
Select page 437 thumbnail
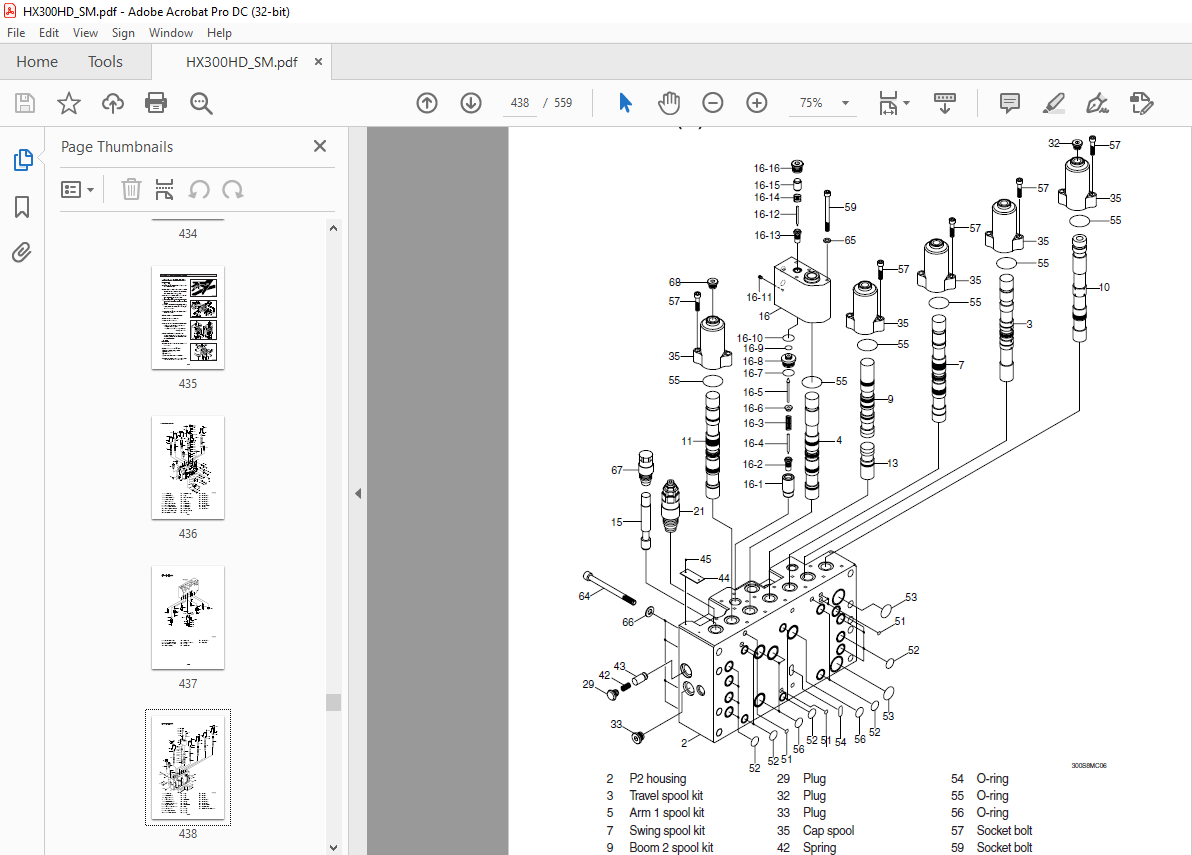click(188, 617)
